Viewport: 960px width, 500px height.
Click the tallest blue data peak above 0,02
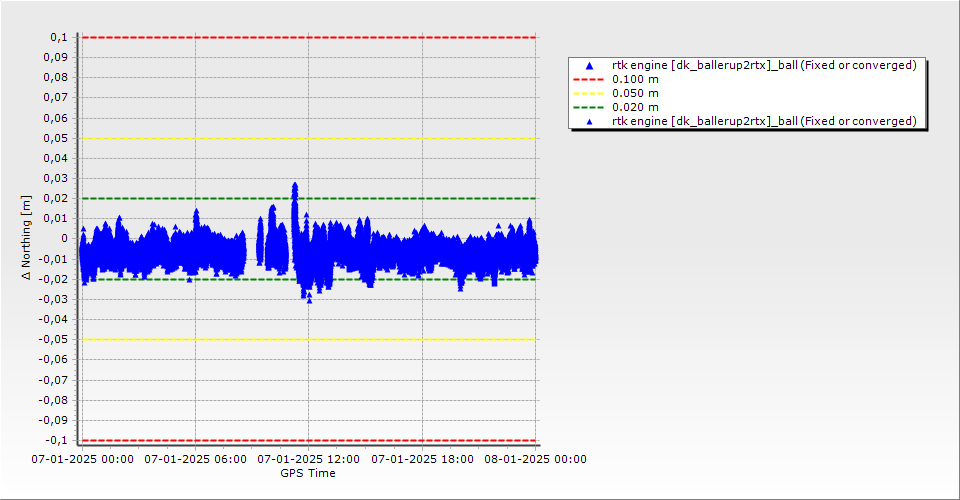[x=294, y=185]
